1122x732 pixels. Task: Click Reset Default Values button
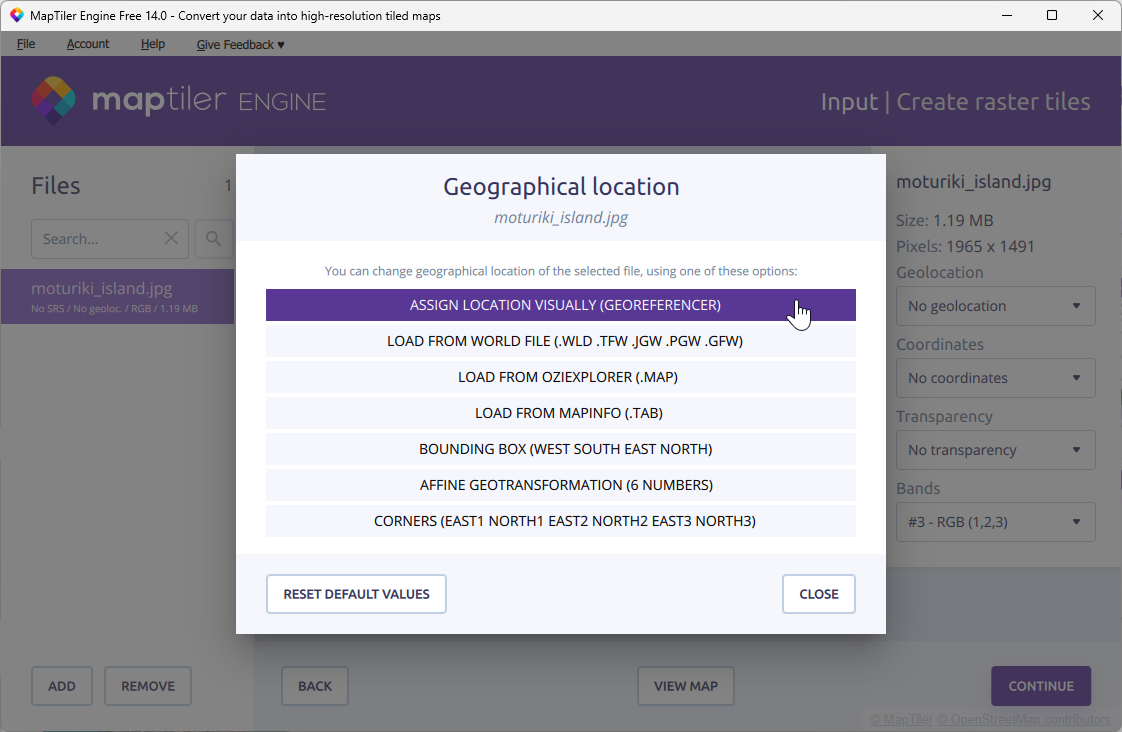[356, 594]
